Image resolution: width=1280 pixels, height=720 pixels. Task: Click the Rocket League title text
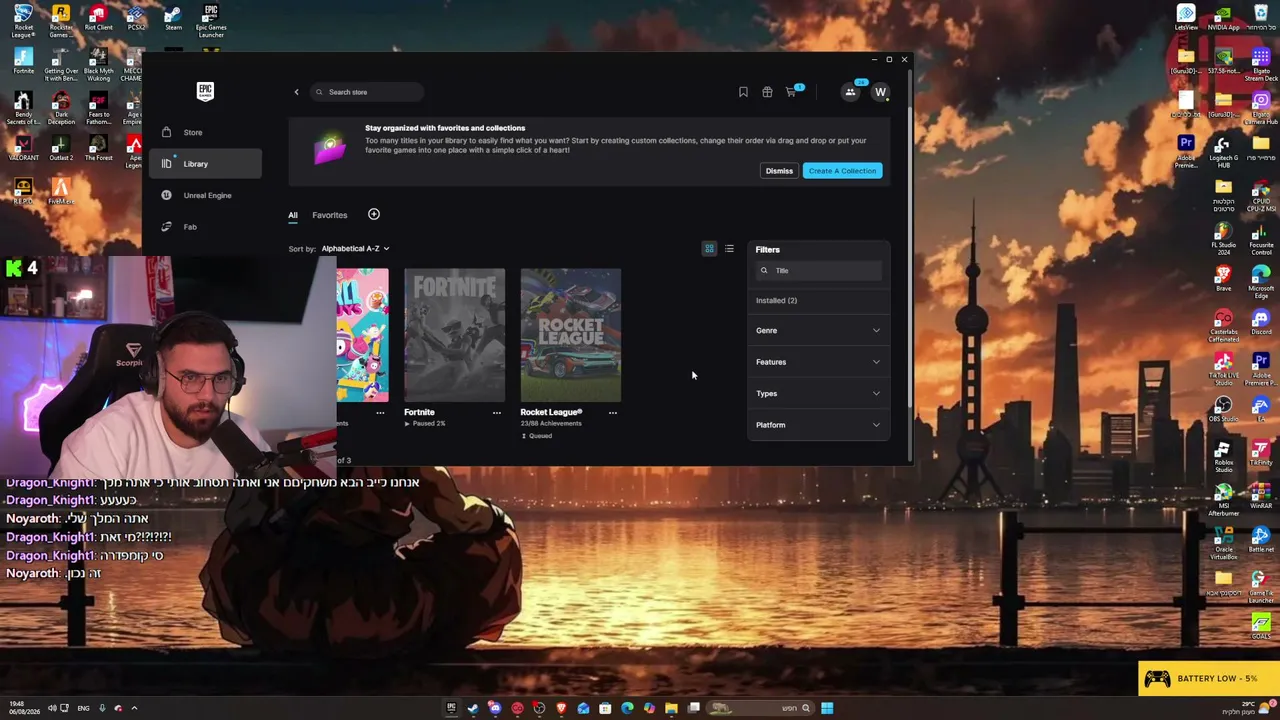pos(551,412)
